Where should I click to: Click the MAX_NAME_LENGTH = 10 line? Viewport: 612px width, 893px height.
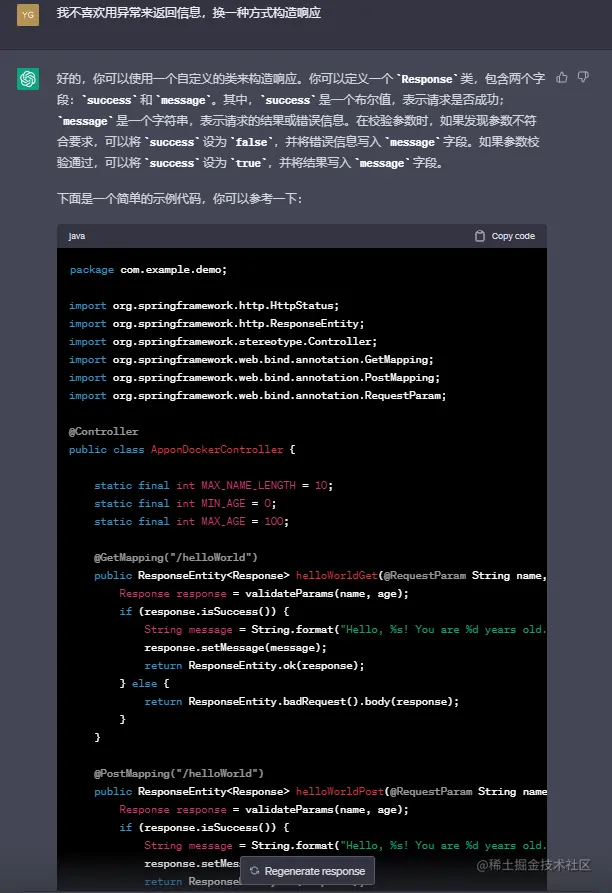(x=213, y=485)
